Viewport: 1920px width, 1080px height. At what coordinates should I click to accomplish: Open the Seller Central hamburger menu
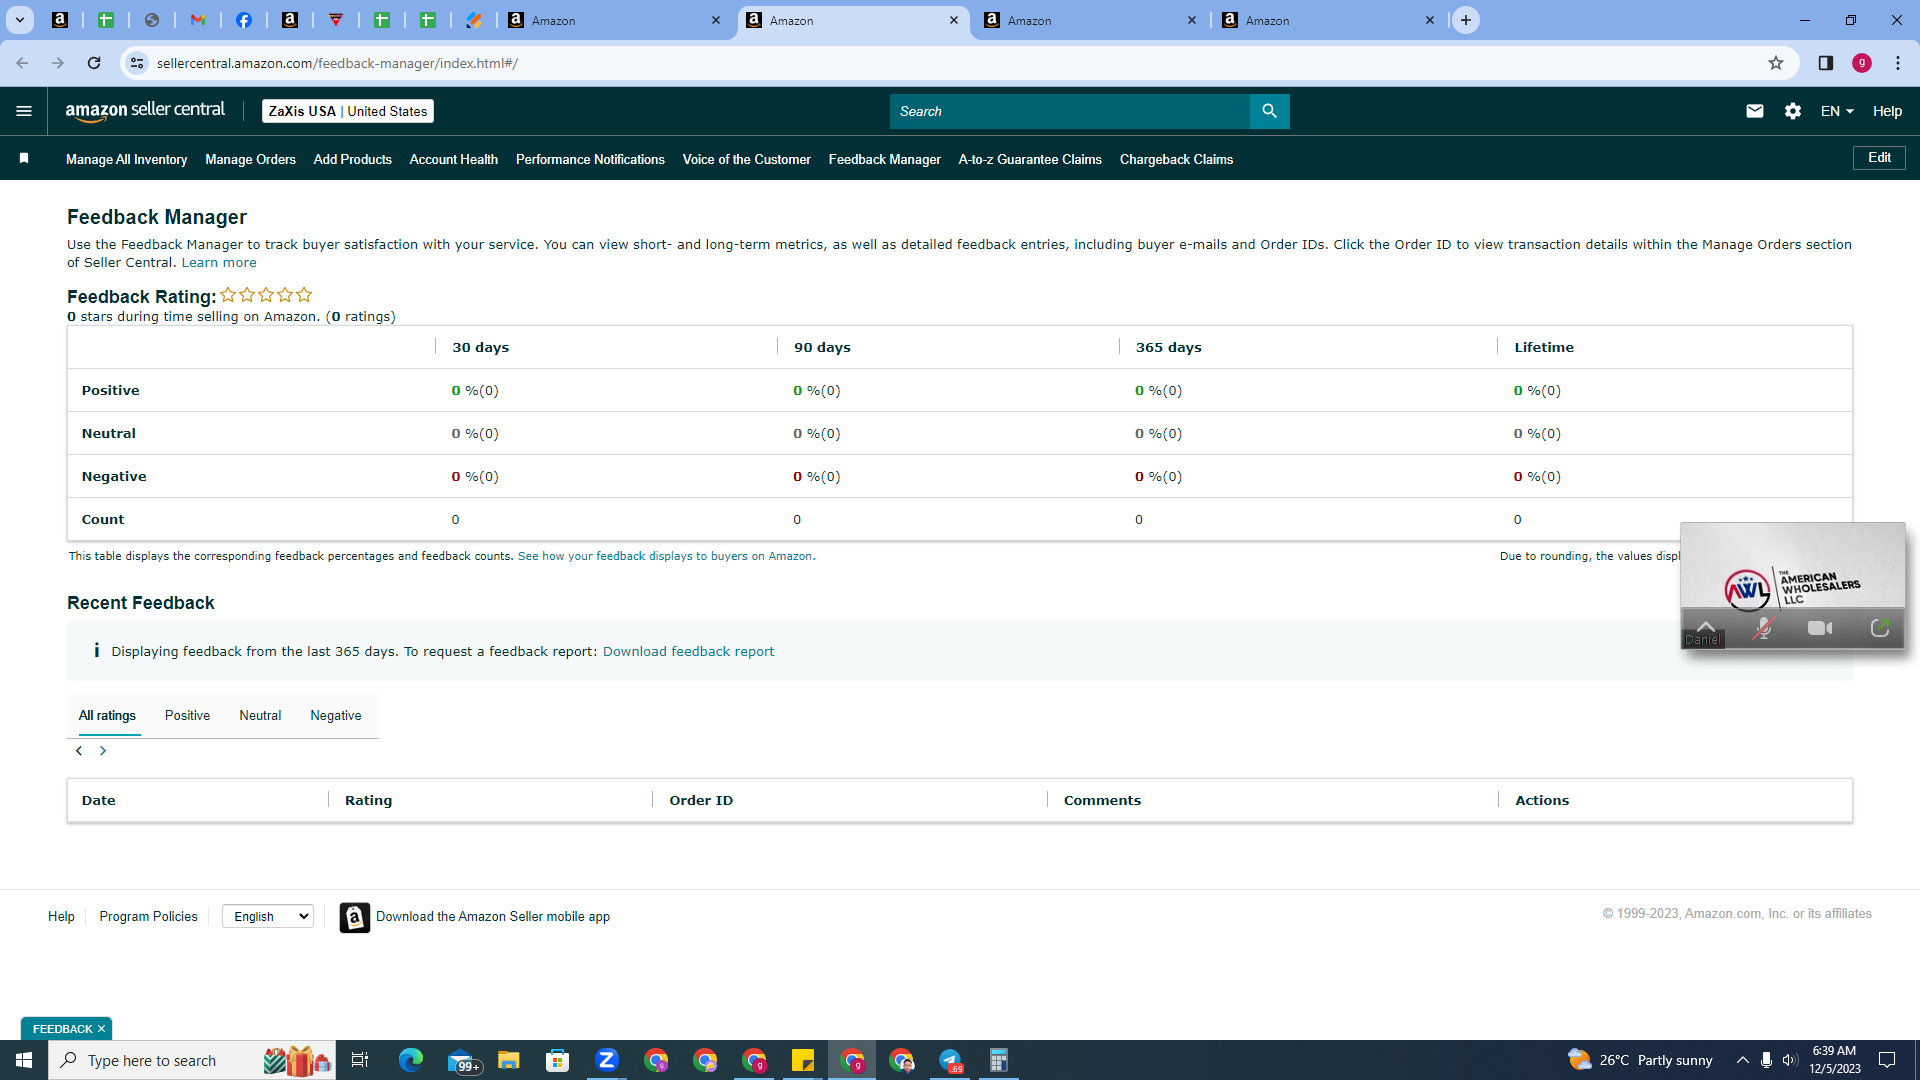click(24, 111)
